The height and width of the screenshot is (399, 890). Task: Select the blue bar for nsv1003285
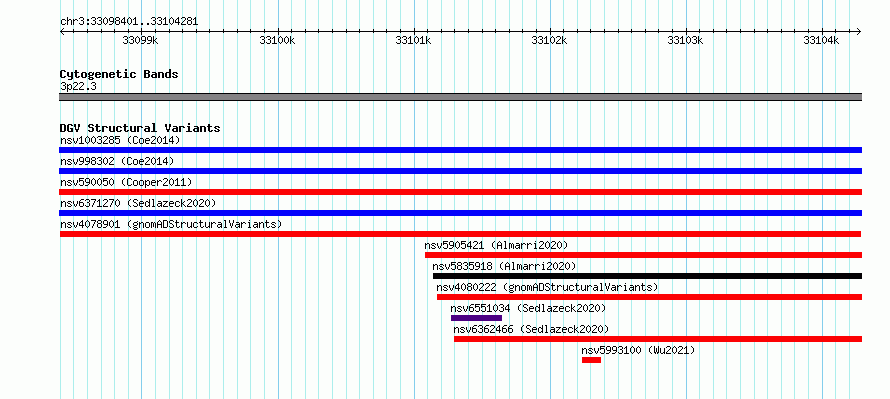click(x=460, y=150)
